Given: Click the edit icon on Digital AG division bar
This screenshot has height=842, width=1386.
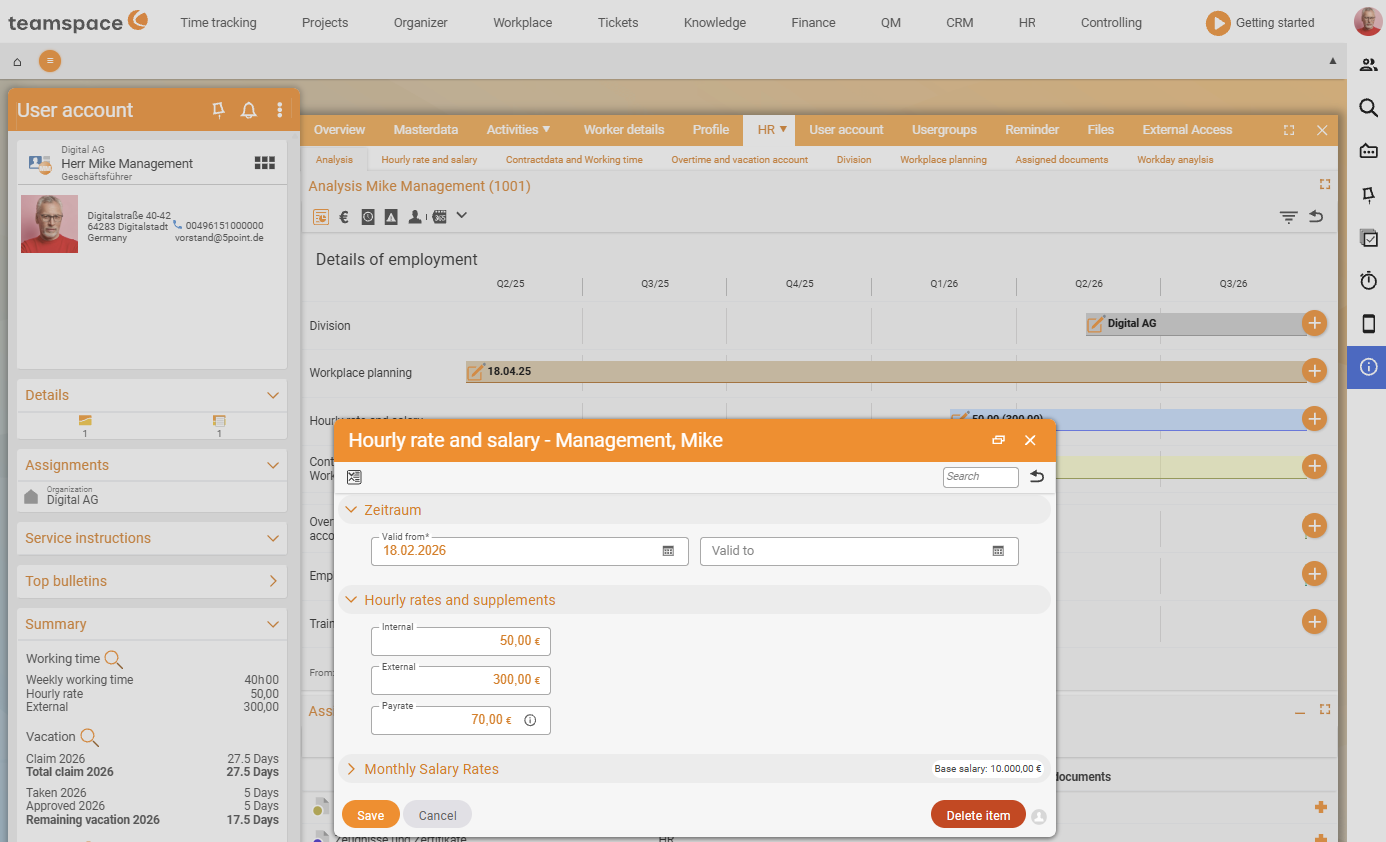Looking at the screenshot, I should (x=1096, y=324).
